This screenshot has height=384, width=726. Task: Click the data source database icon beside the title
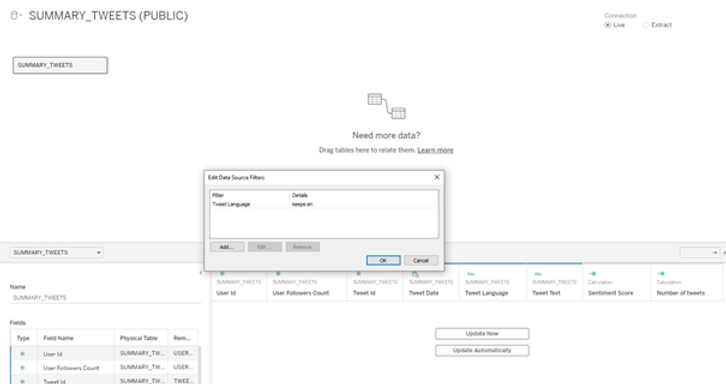(x=15, y=16)
